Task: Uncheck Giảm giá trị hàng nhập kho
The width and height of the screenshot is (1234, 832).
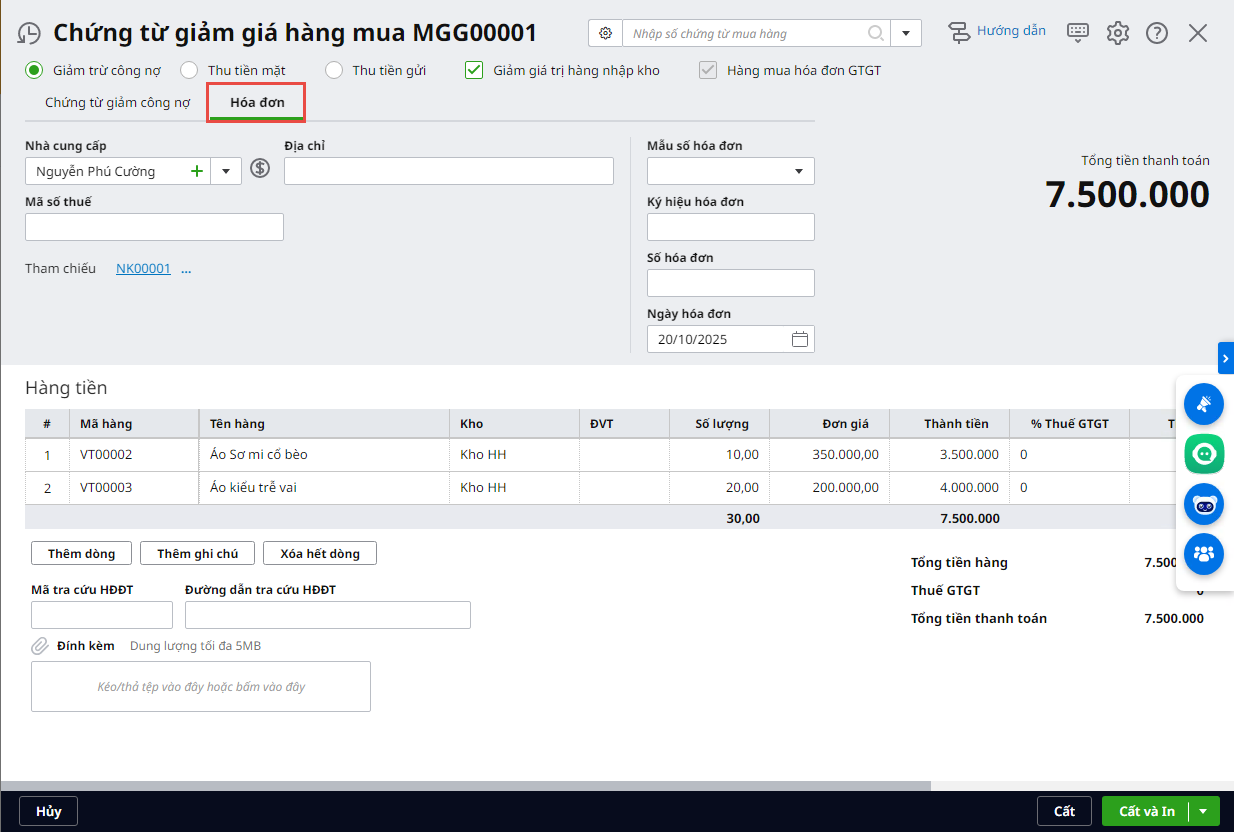Action: point(474,70)
